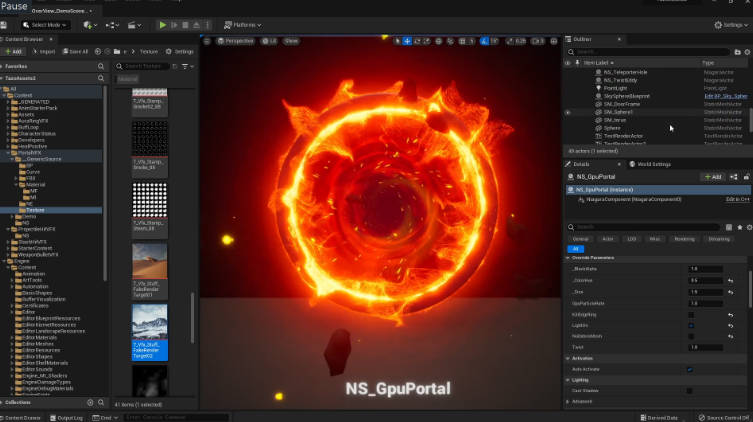Toggle visibility eye for SM_Sphere1
The height and width of the screenshot is (422, 753).
568,112
